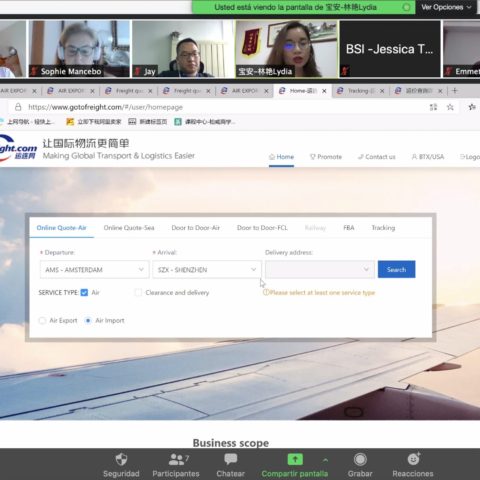The image size is (480, 480).
Task: Check Clearance and delivery checkbox
Action: [138, 293]
